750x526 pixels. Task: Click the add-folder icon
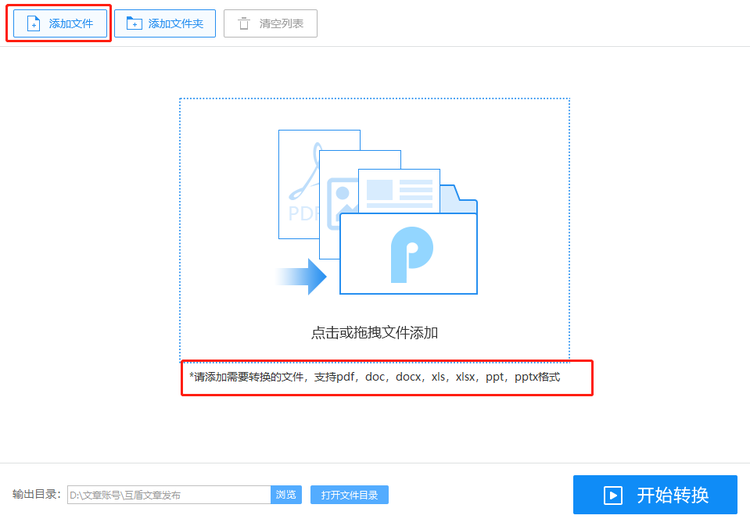click(134, 23)
